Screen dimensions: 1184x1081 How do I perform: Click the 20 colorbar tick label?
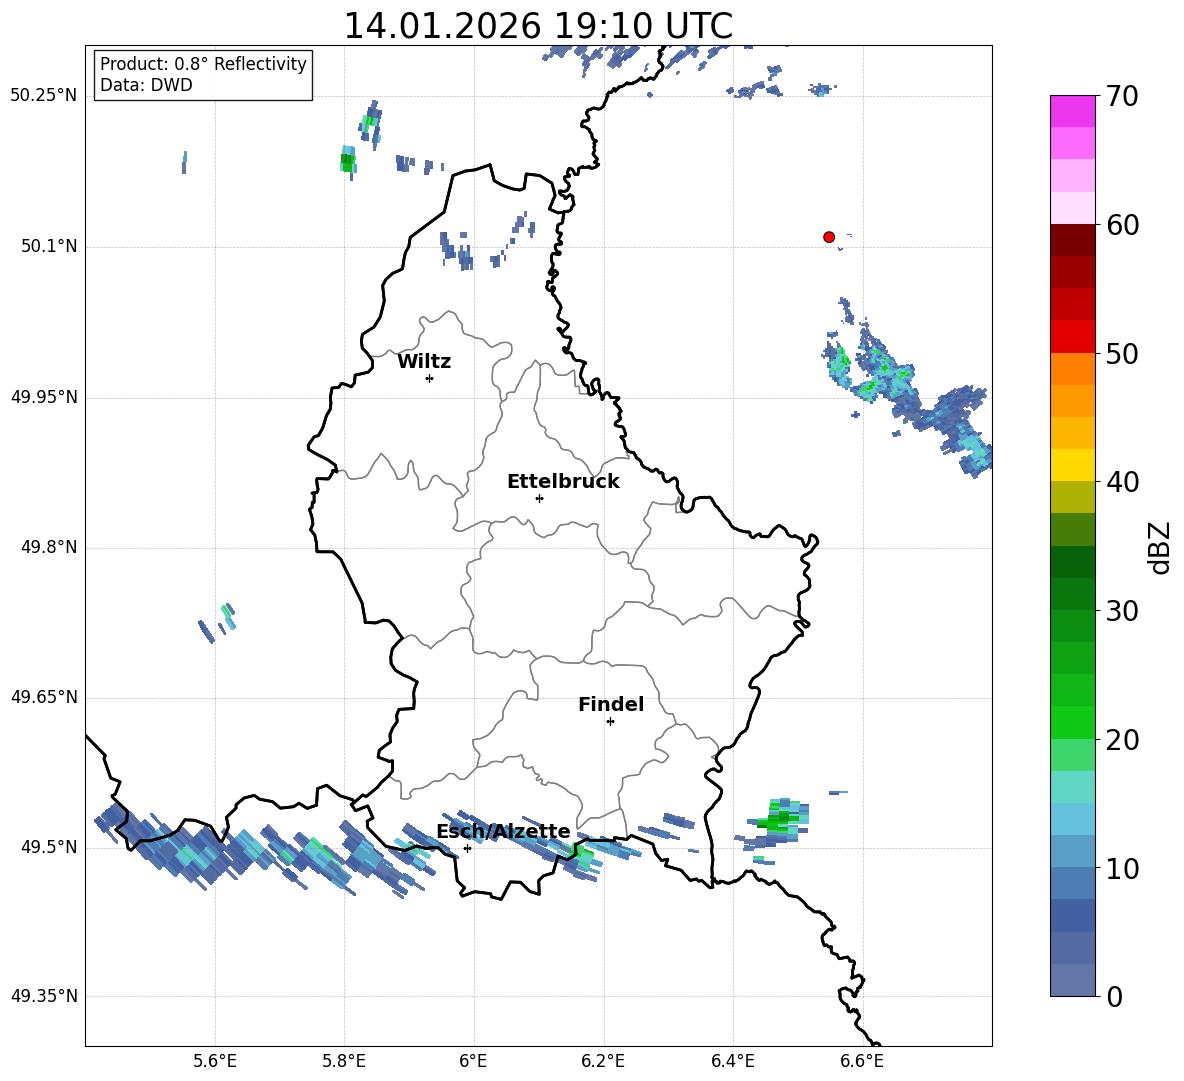[1123, 740]
